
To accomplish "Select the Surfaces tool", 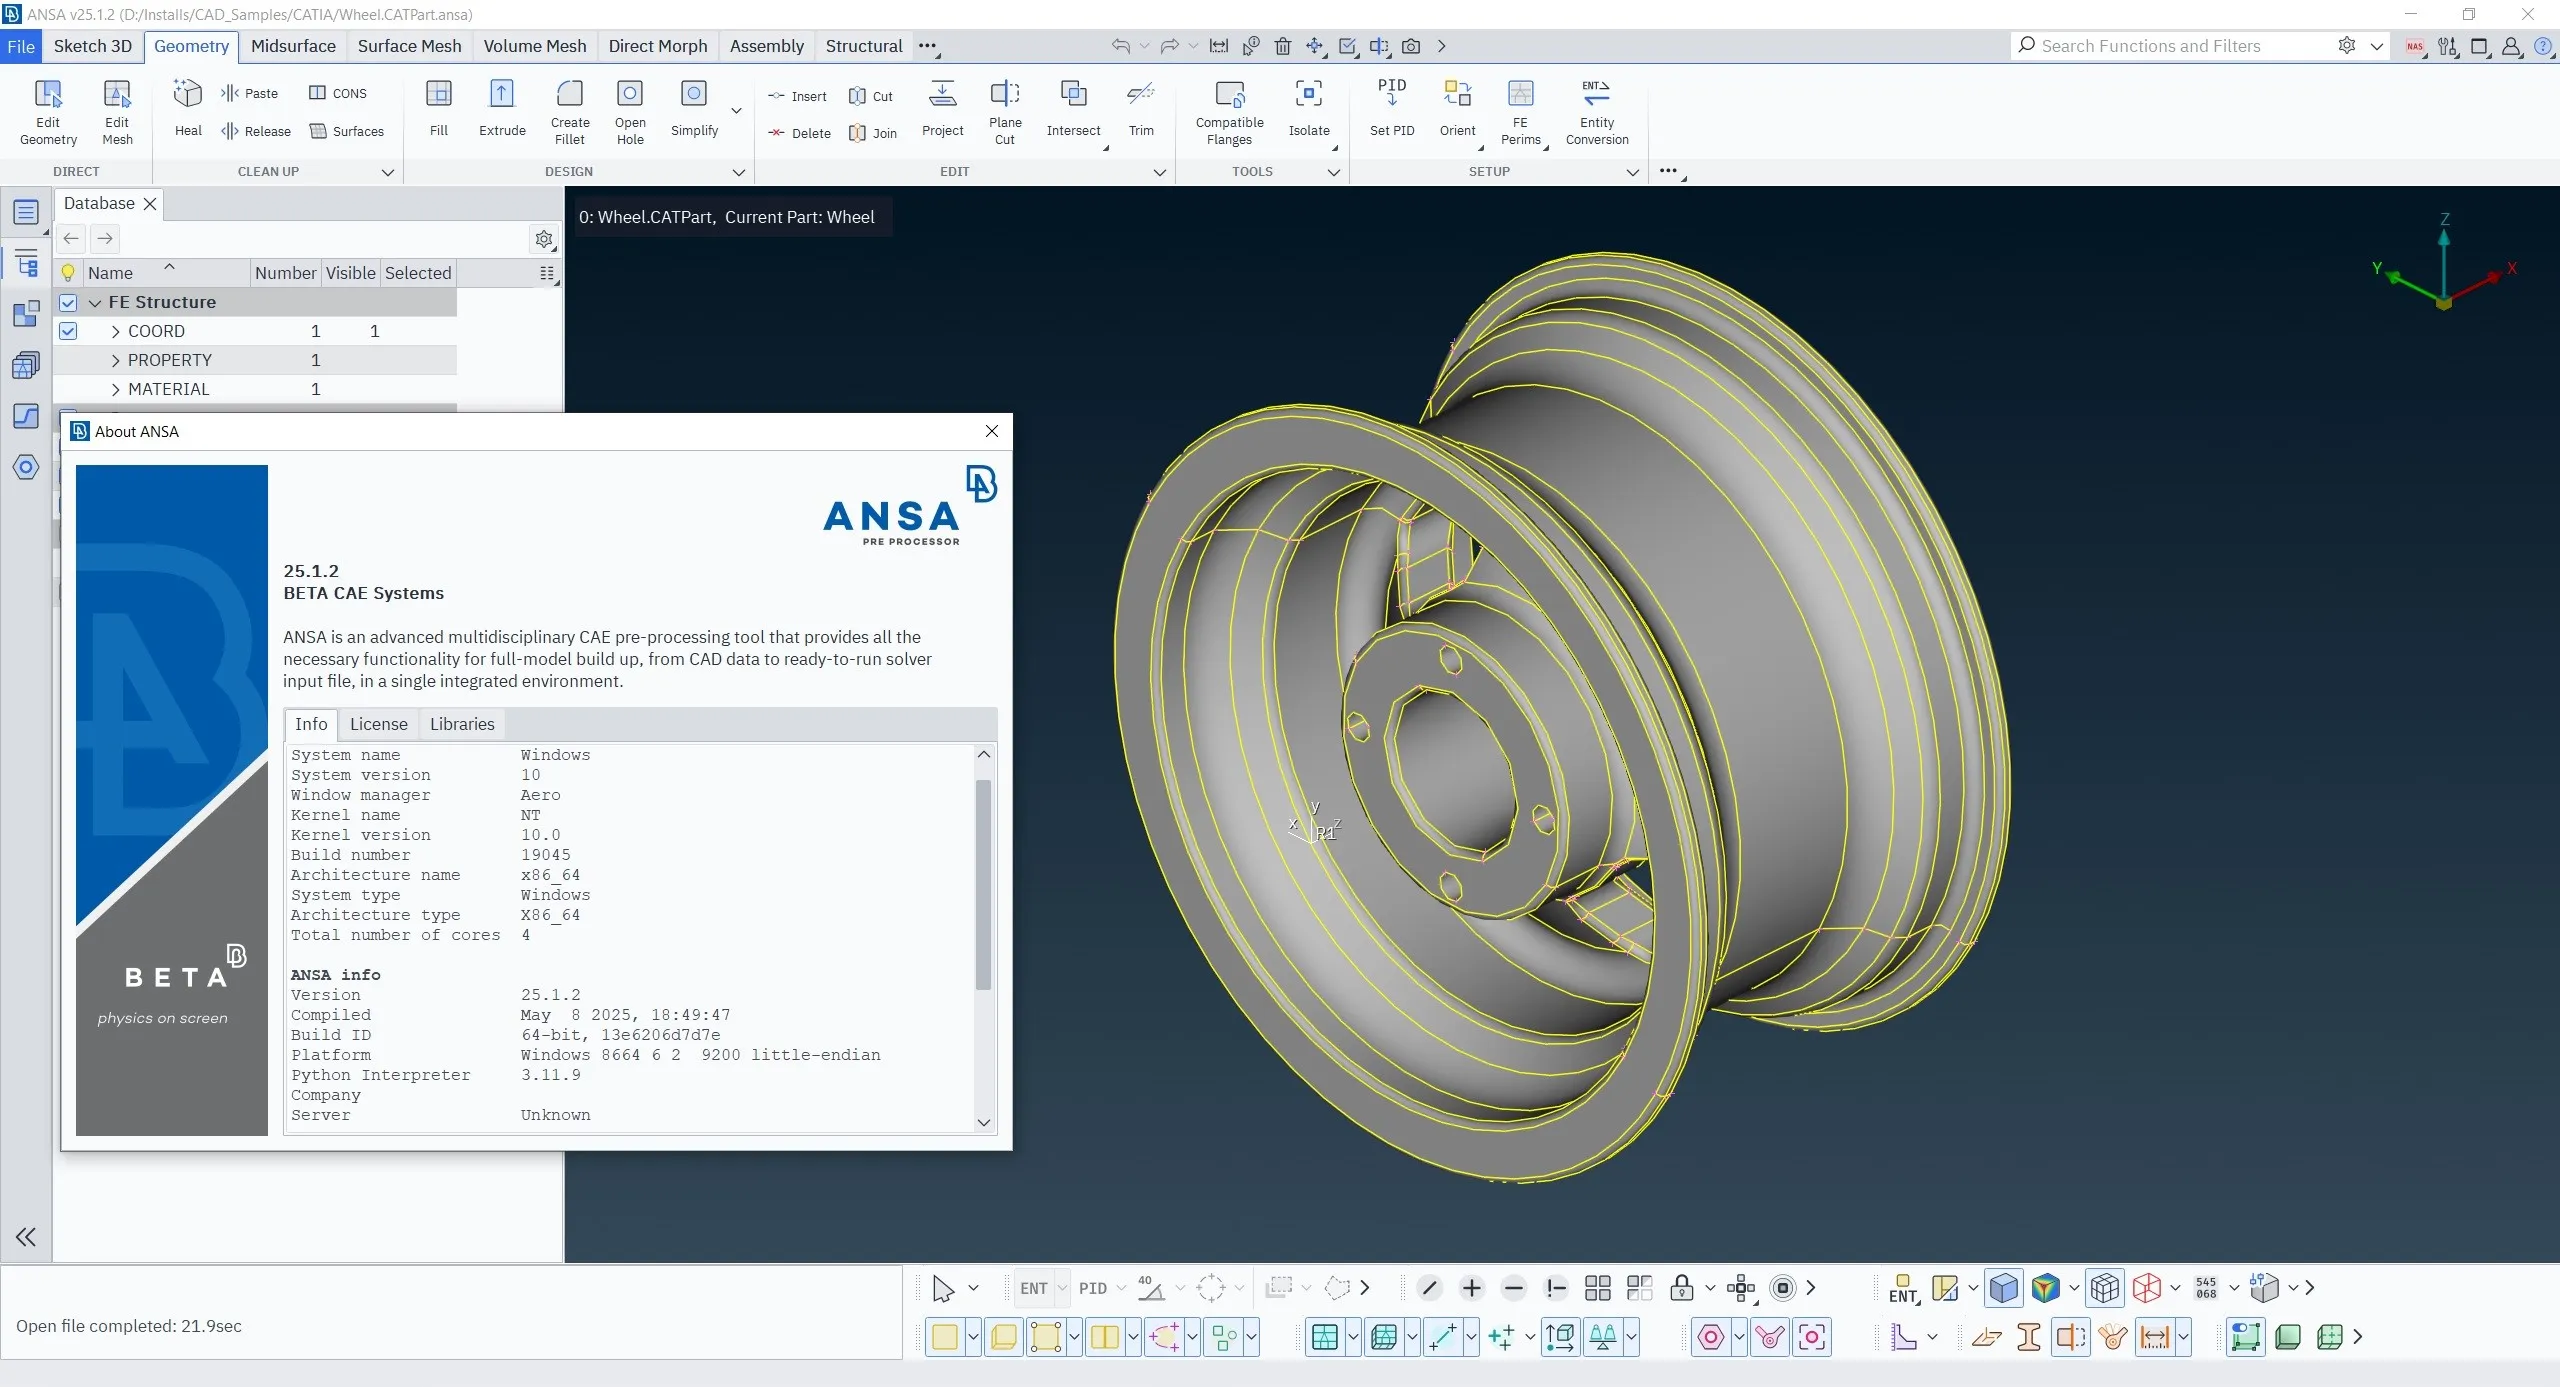I will pos(347,131).
